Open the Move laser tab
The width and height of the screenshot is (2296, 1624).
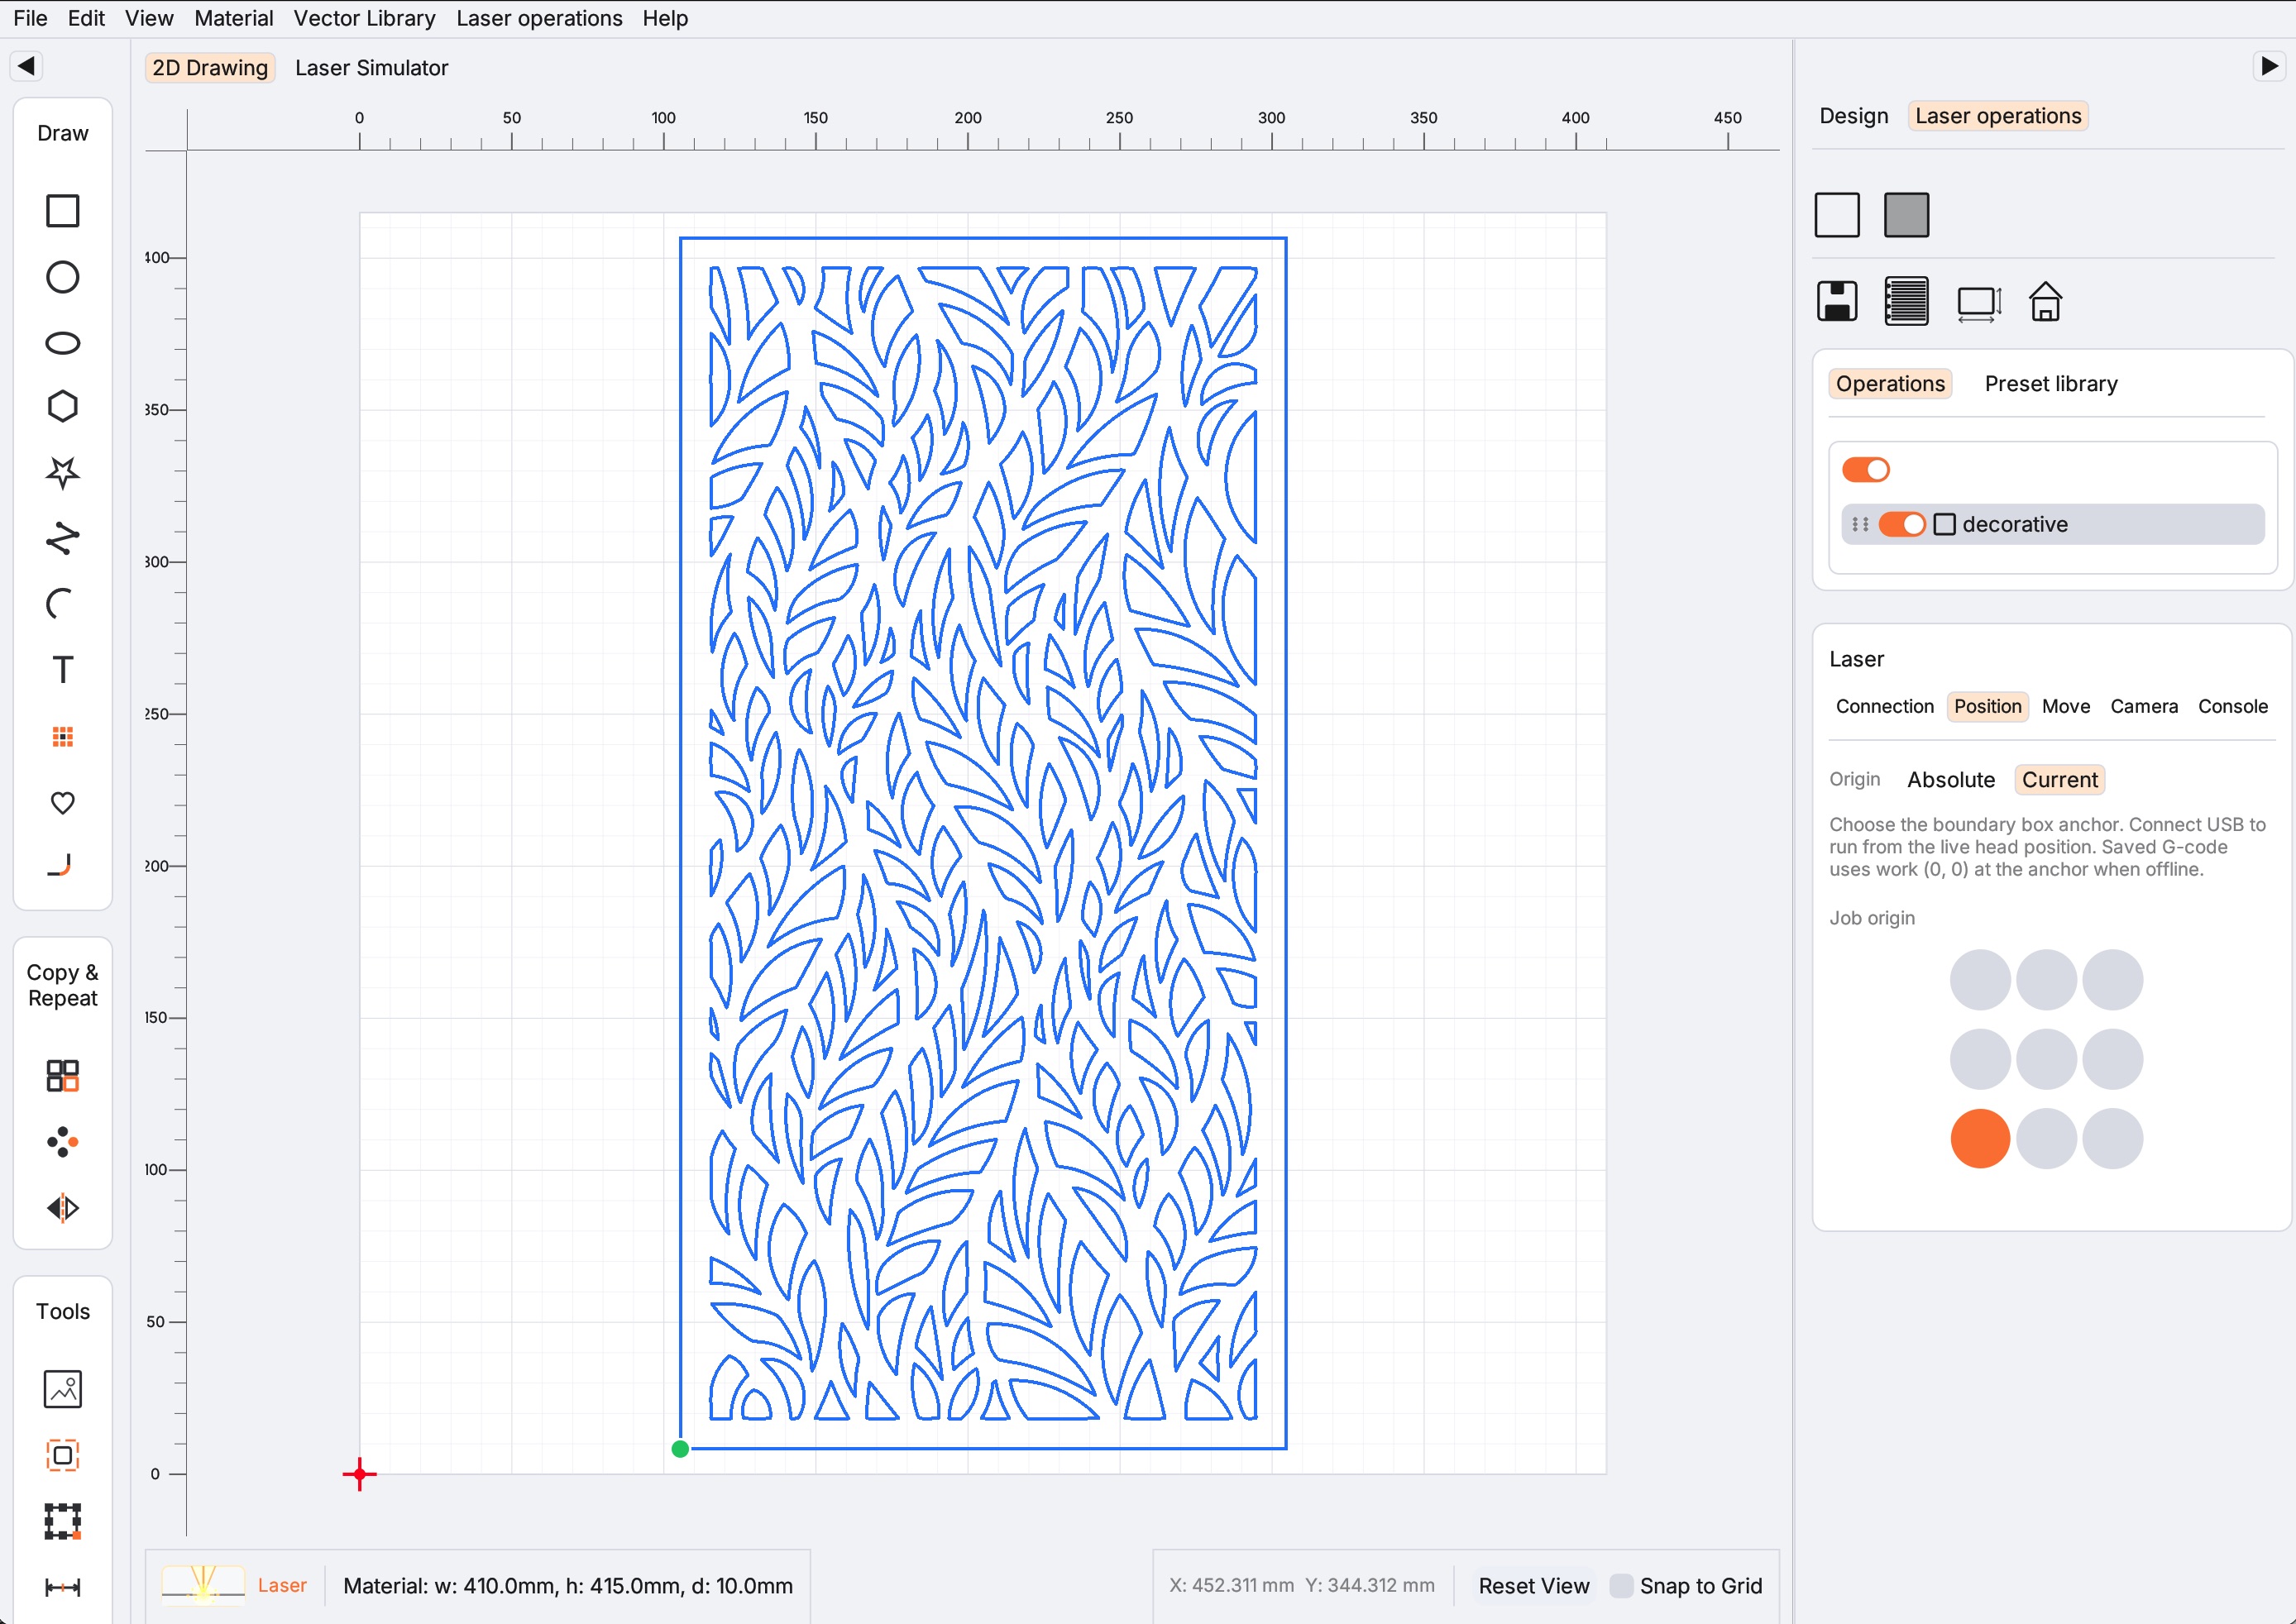pos(2065,706)
